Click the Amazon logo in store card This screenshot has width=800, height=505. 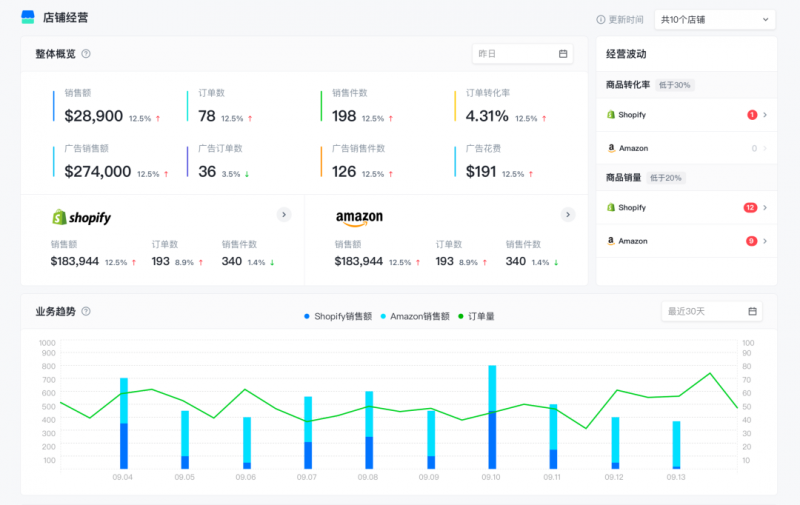[x=359, y=218]
